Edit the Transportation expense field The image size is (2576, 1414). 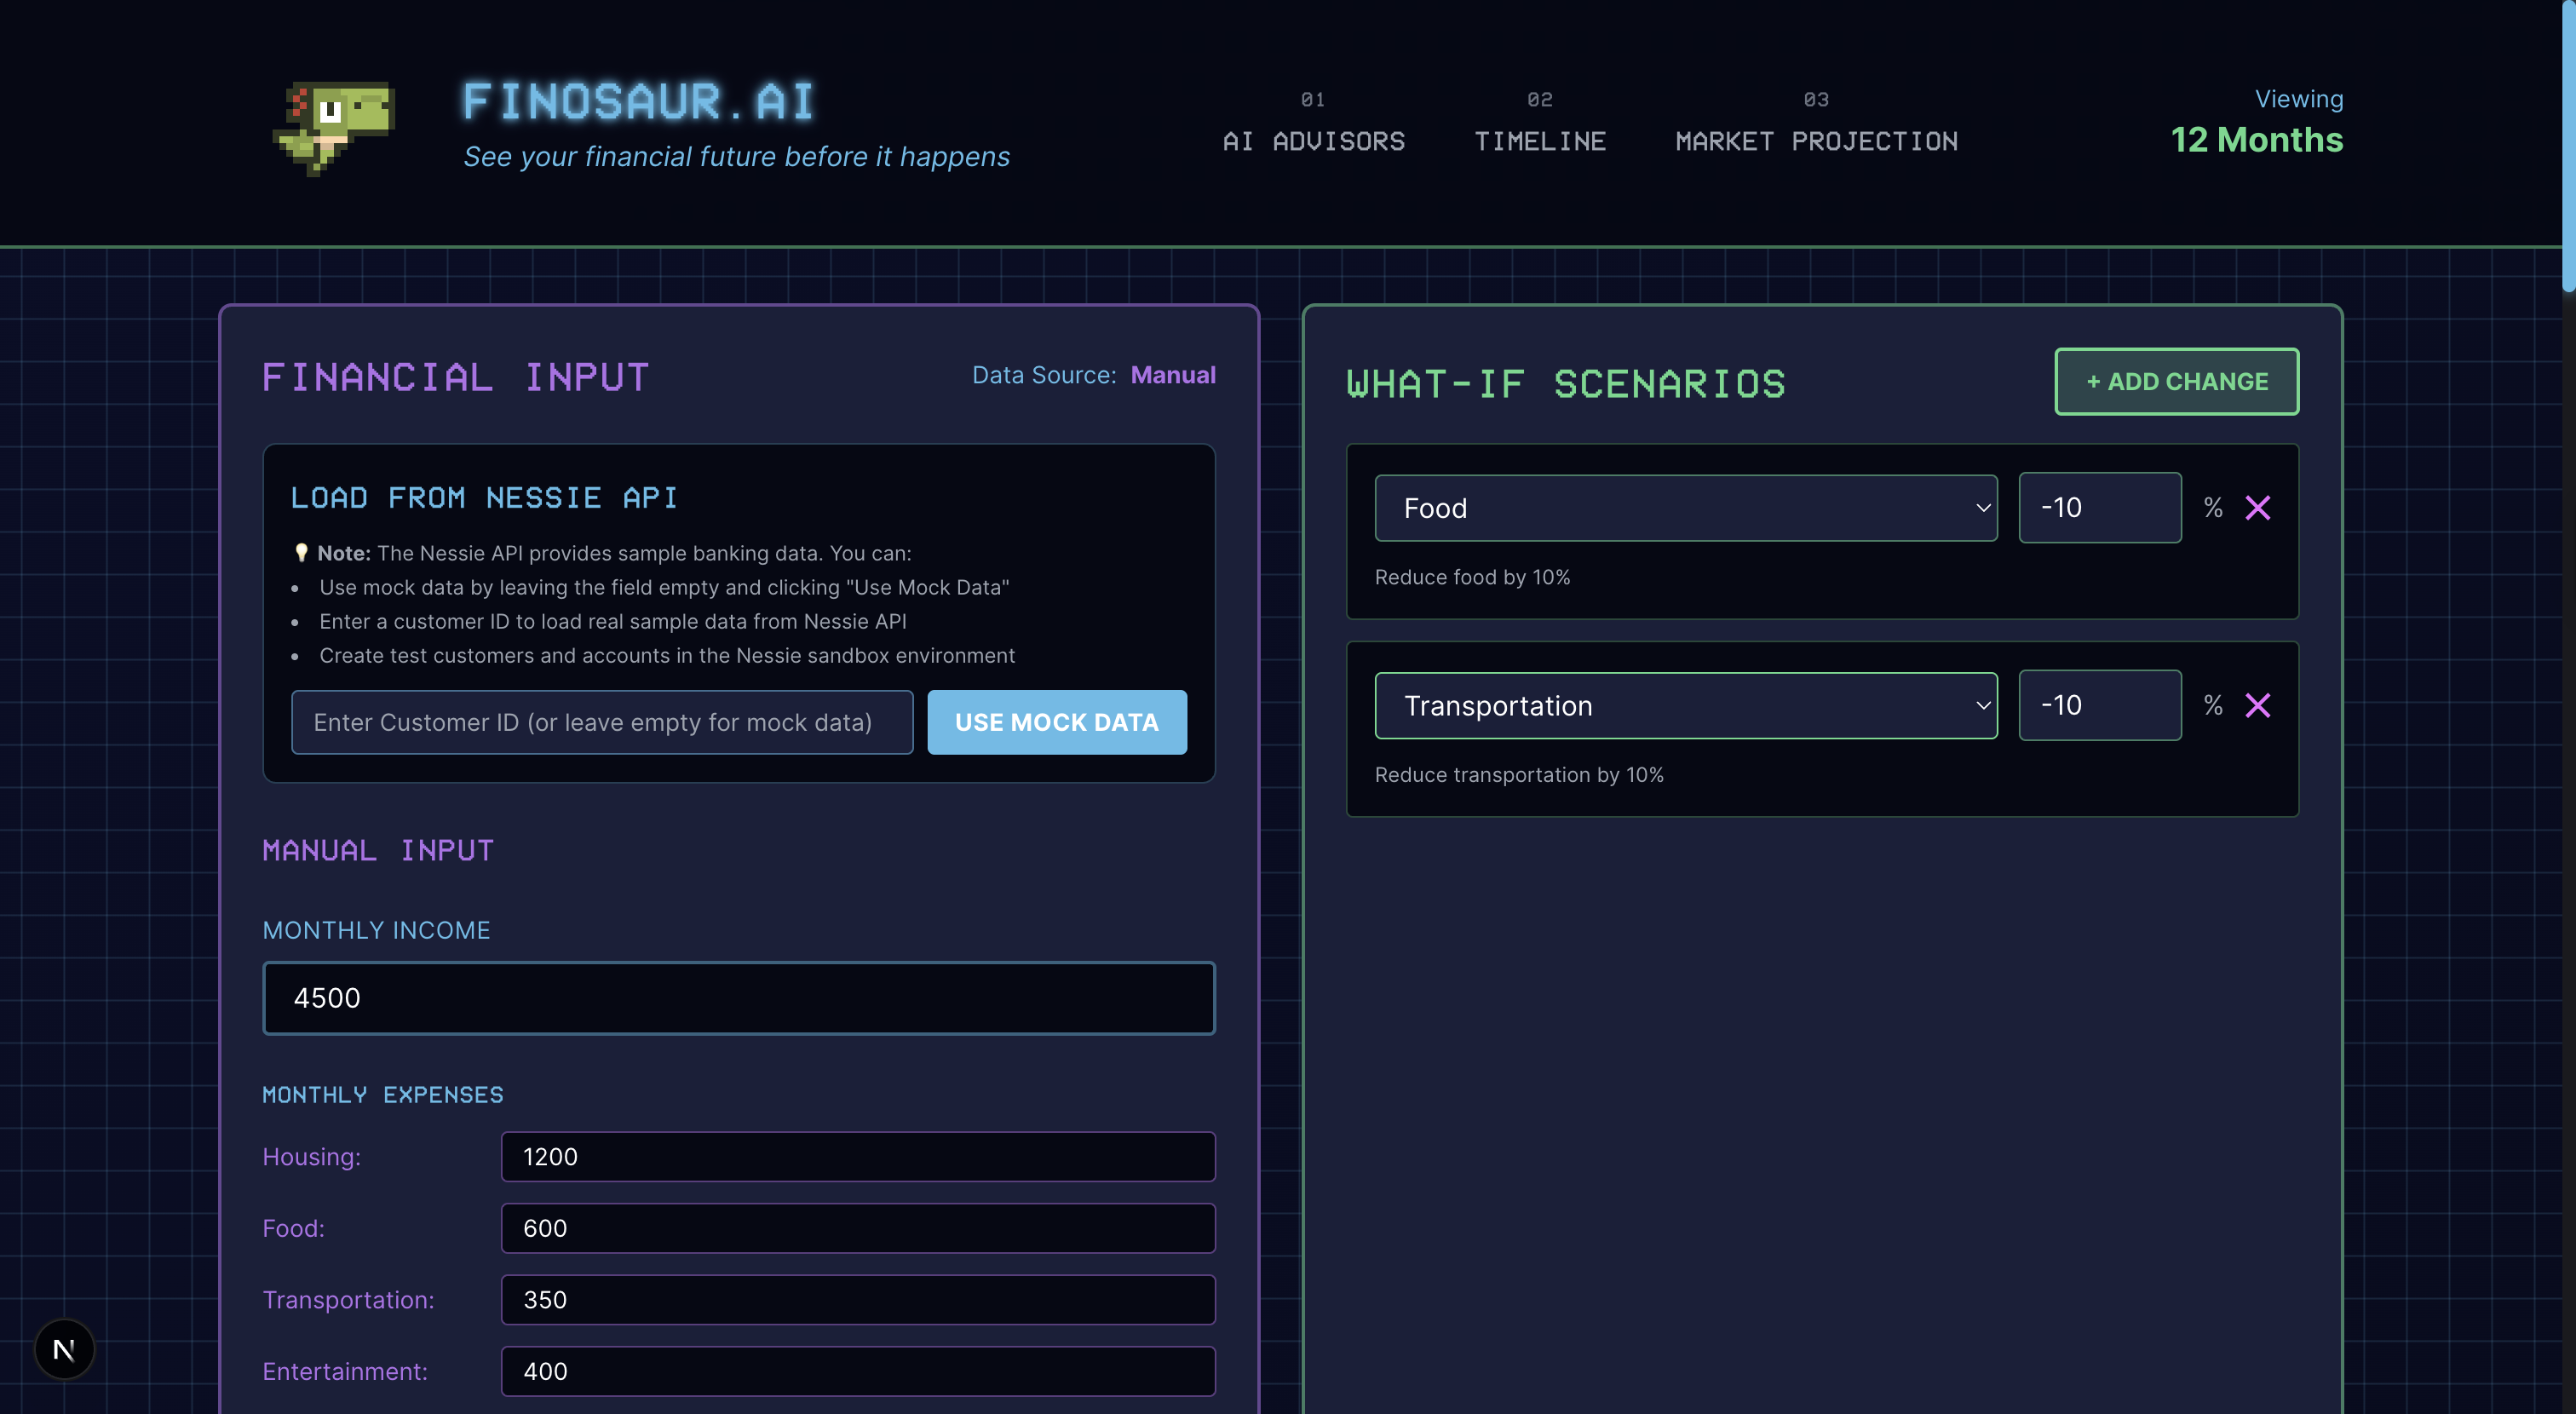857,1300
